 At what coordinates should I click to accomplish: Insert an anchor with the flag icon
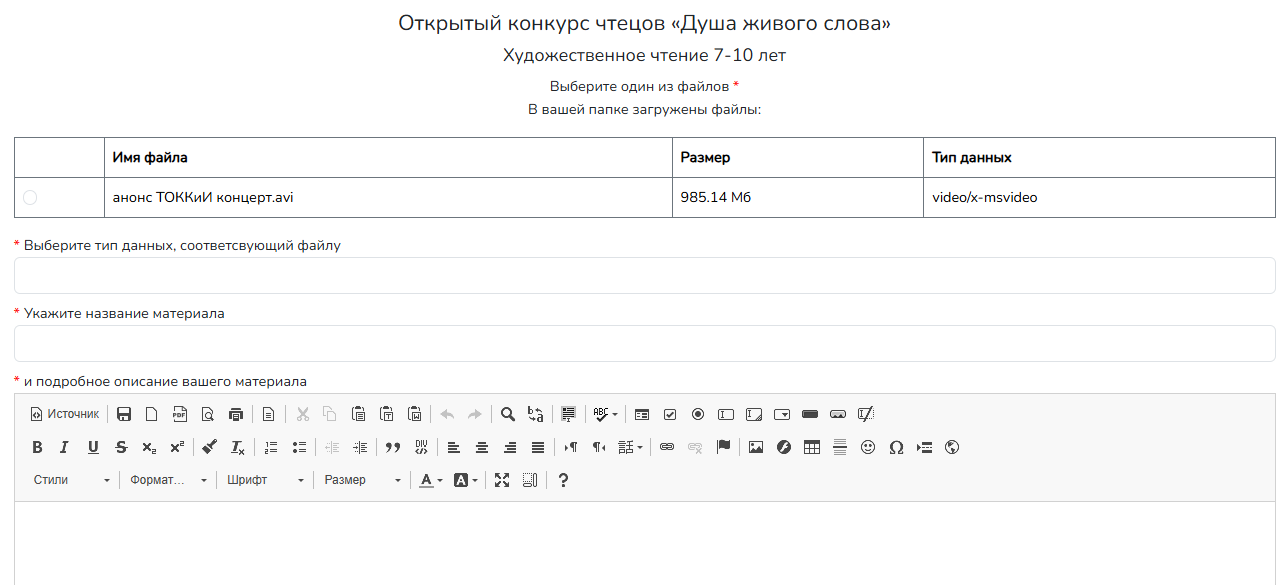[x=723, y=447]
